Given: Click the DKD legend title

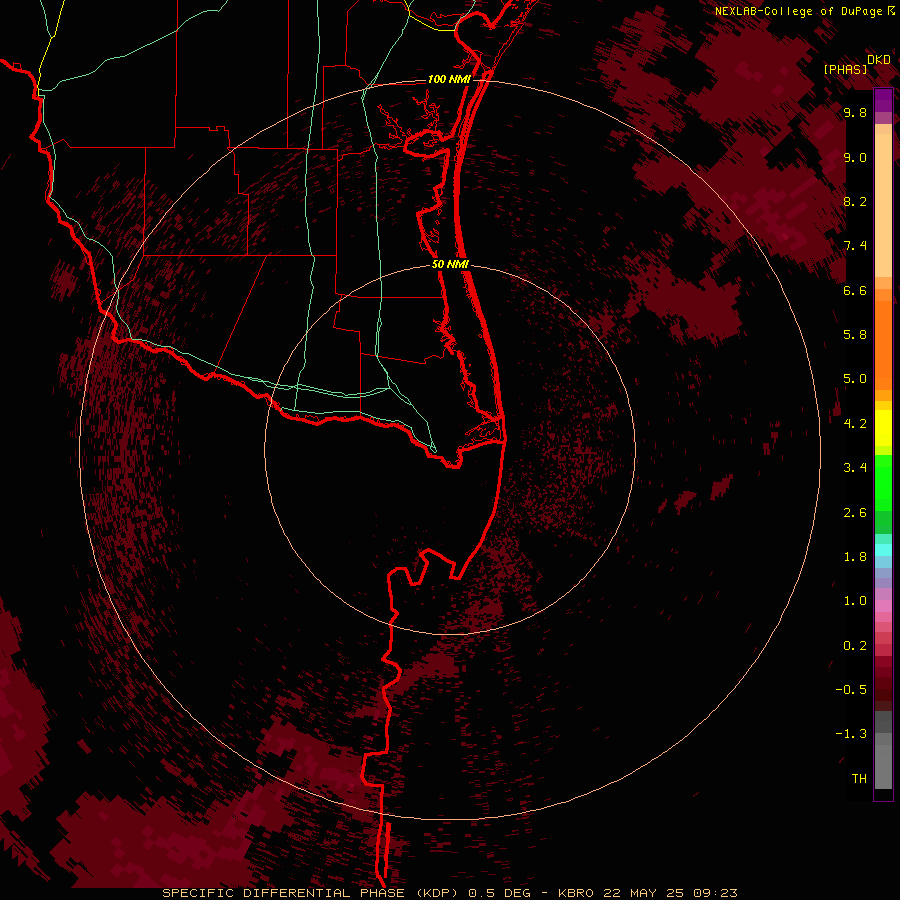Looking at the screenshot, I should point(879,60).
